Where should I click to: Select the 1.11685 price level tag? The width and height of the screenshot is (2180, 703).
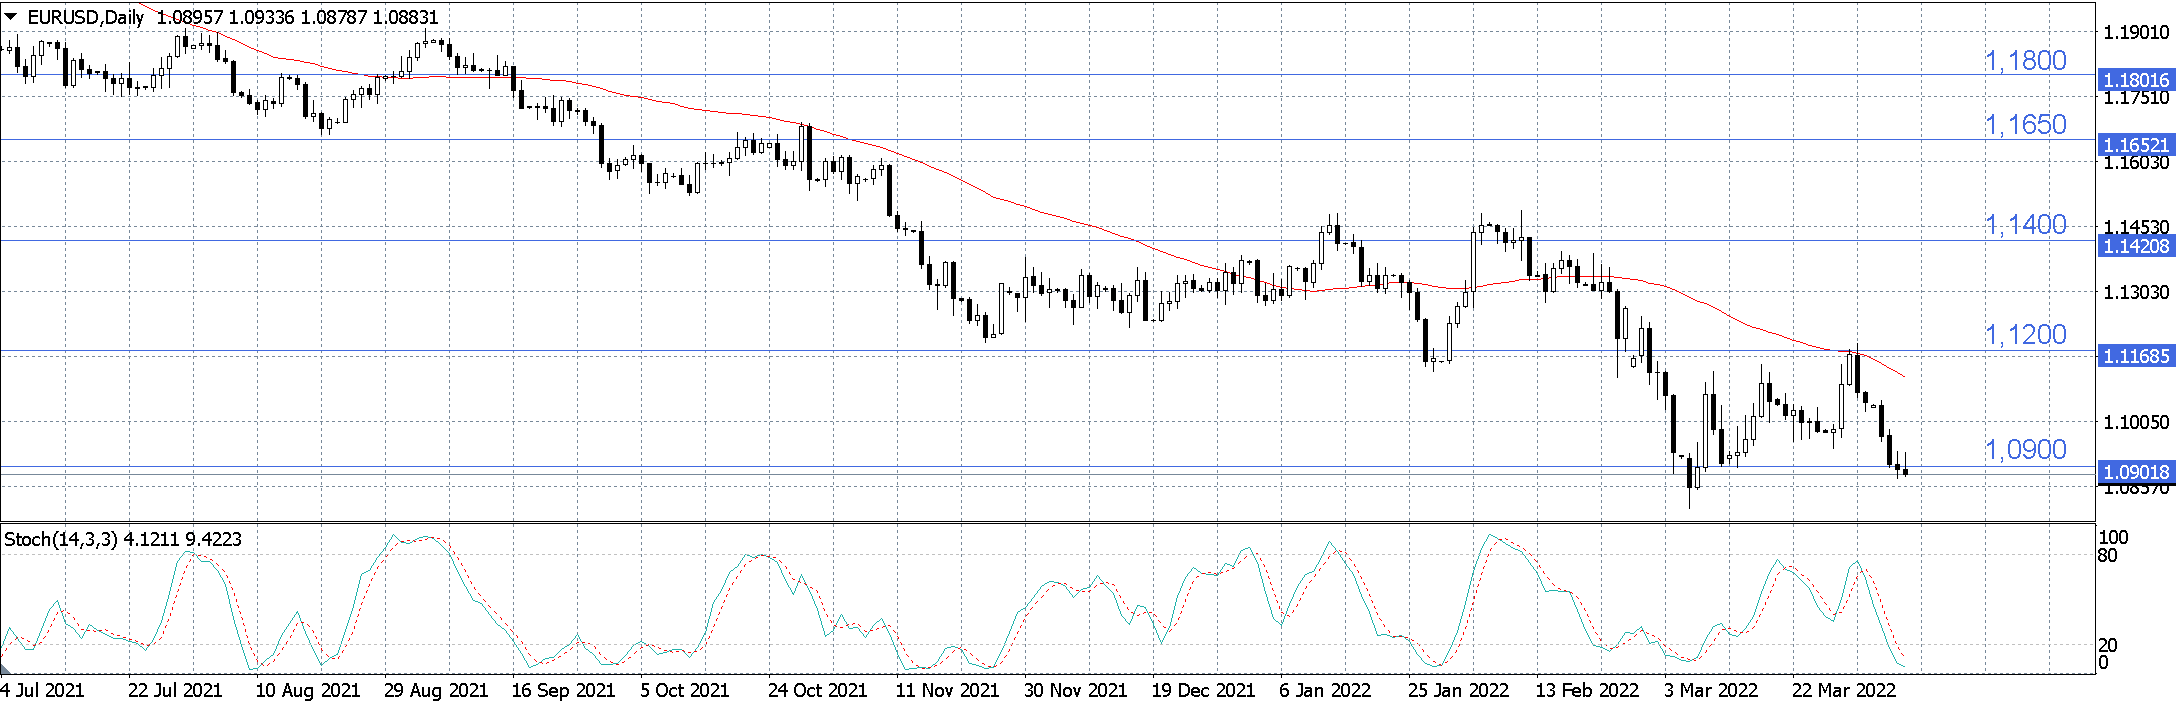pos(2137,356)
